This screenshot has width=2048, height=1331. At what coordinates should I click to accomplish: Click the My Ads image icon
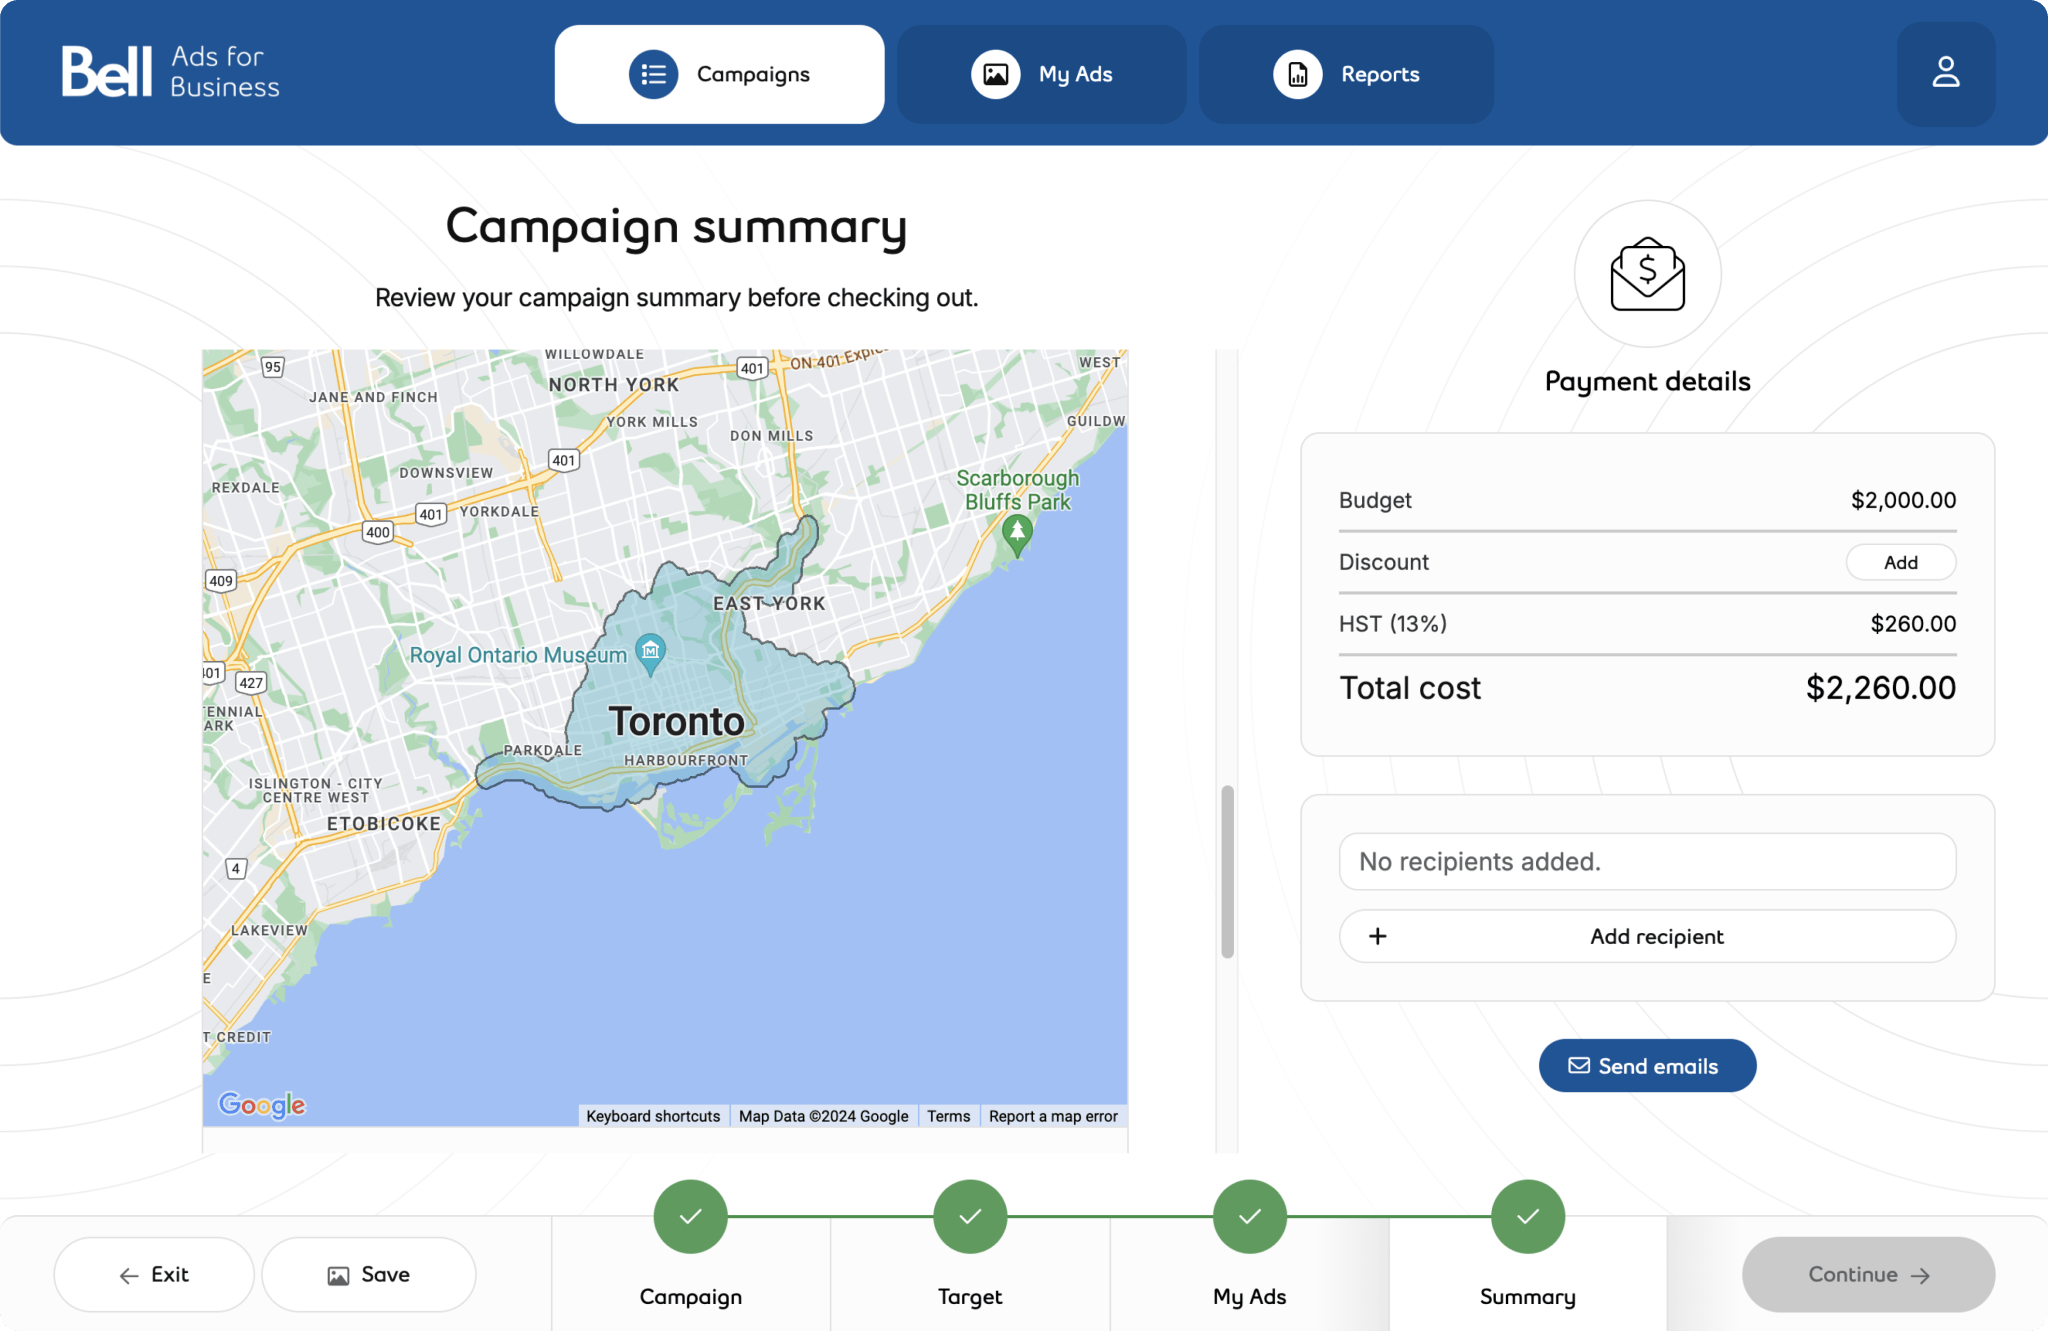click(996, 73)
